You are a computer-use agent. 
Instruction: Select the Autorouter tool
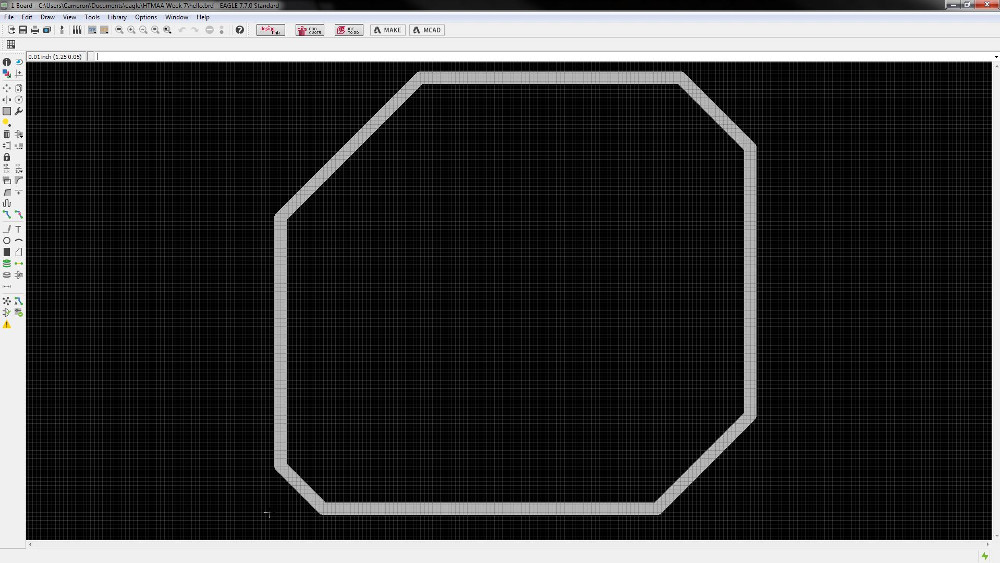[19, 301]
